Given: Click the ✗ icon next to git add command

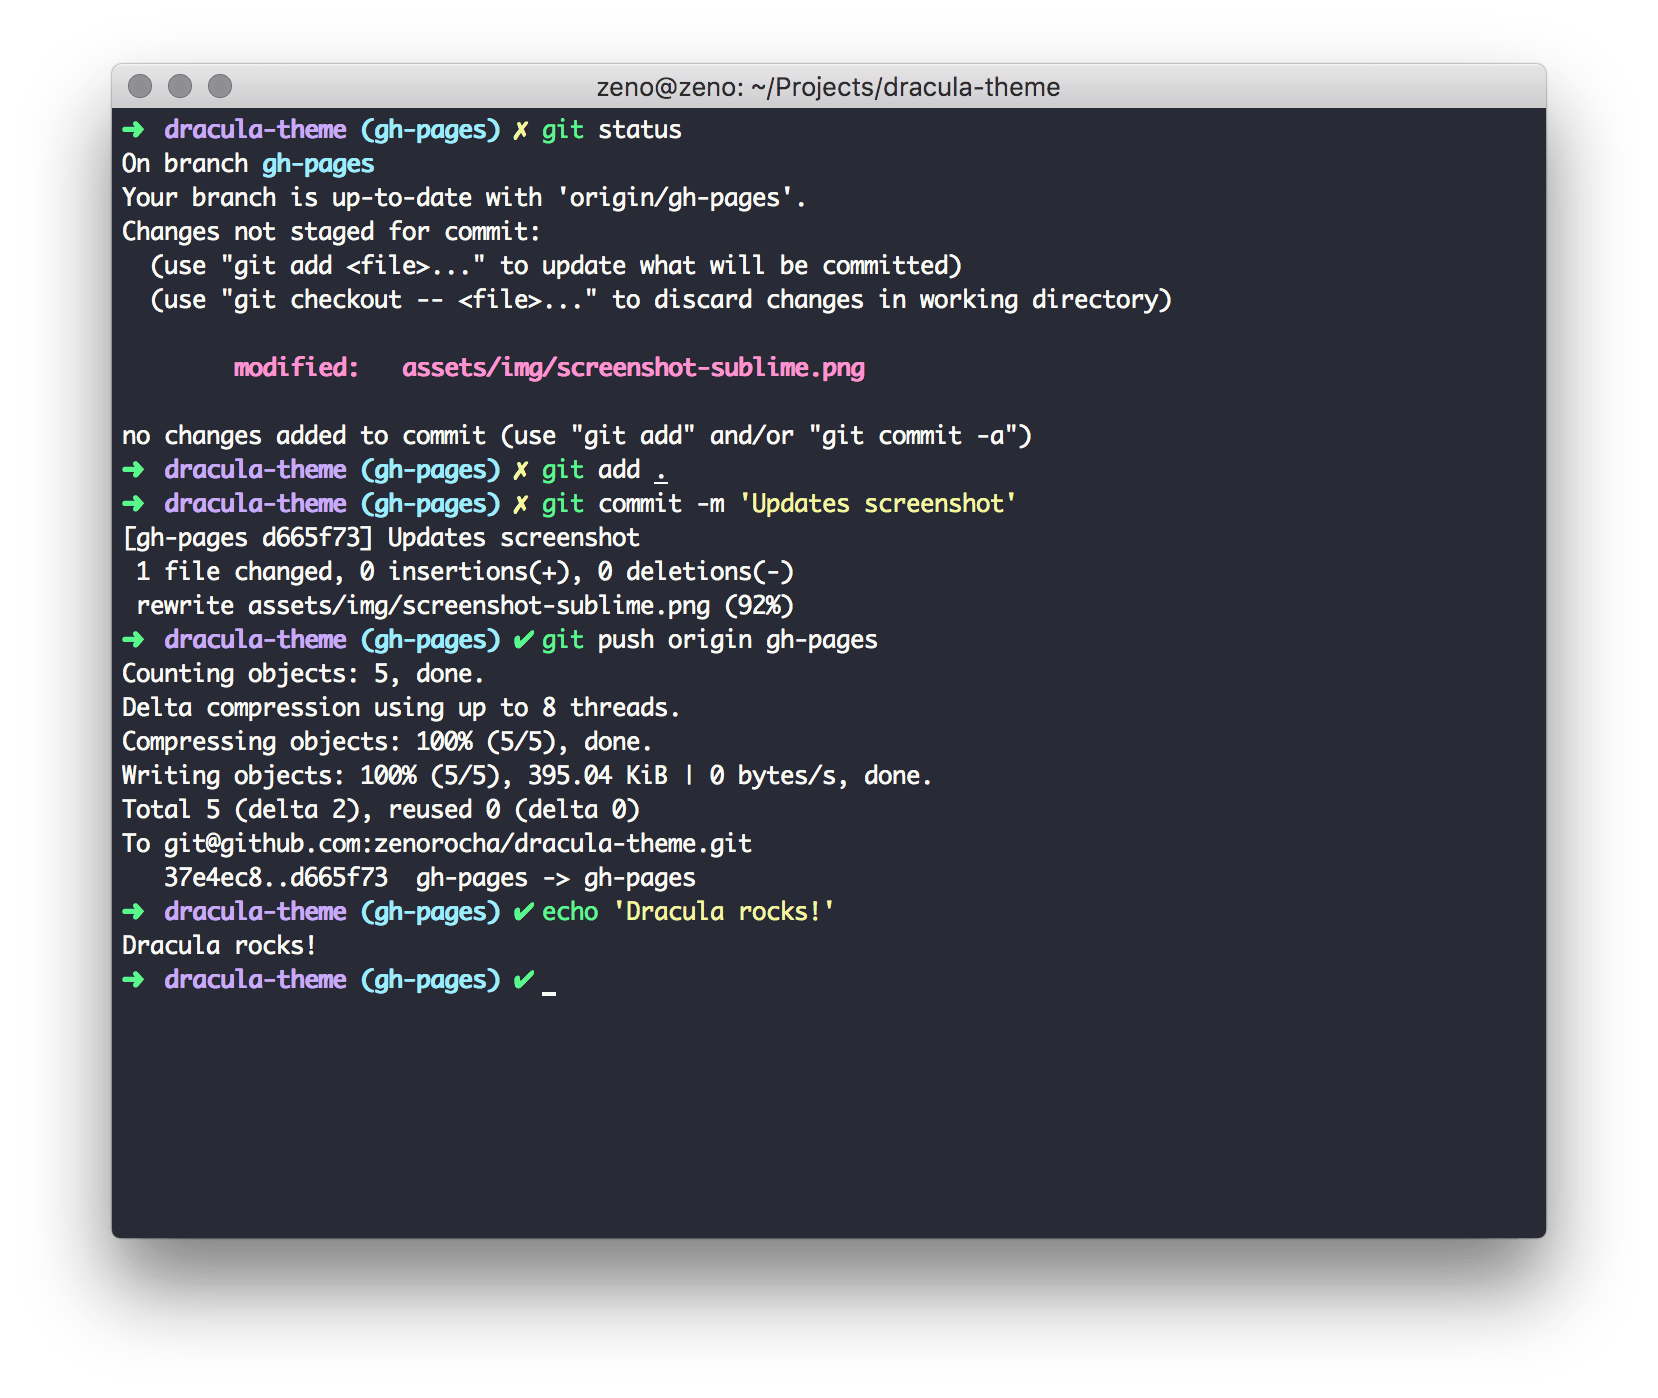Looking at the screenshot, I should tap(520, 469).
